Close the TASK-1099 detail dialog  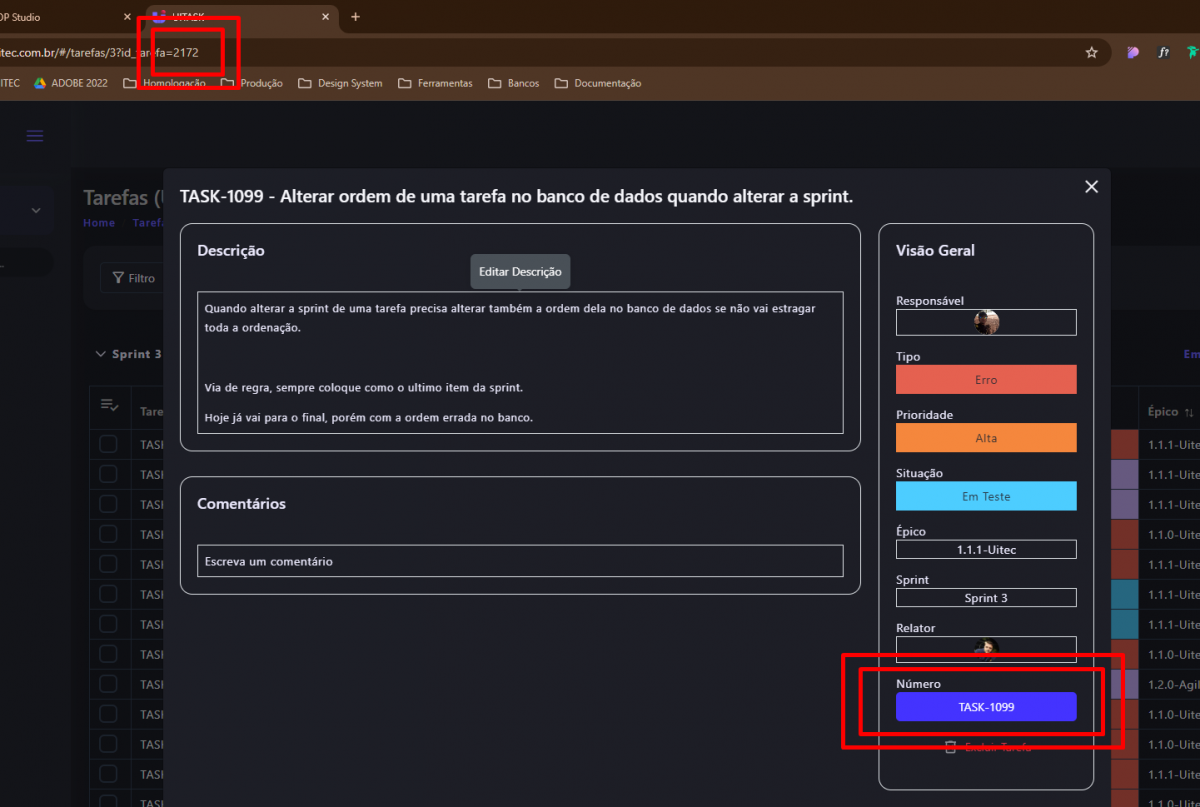(1091, 187)
